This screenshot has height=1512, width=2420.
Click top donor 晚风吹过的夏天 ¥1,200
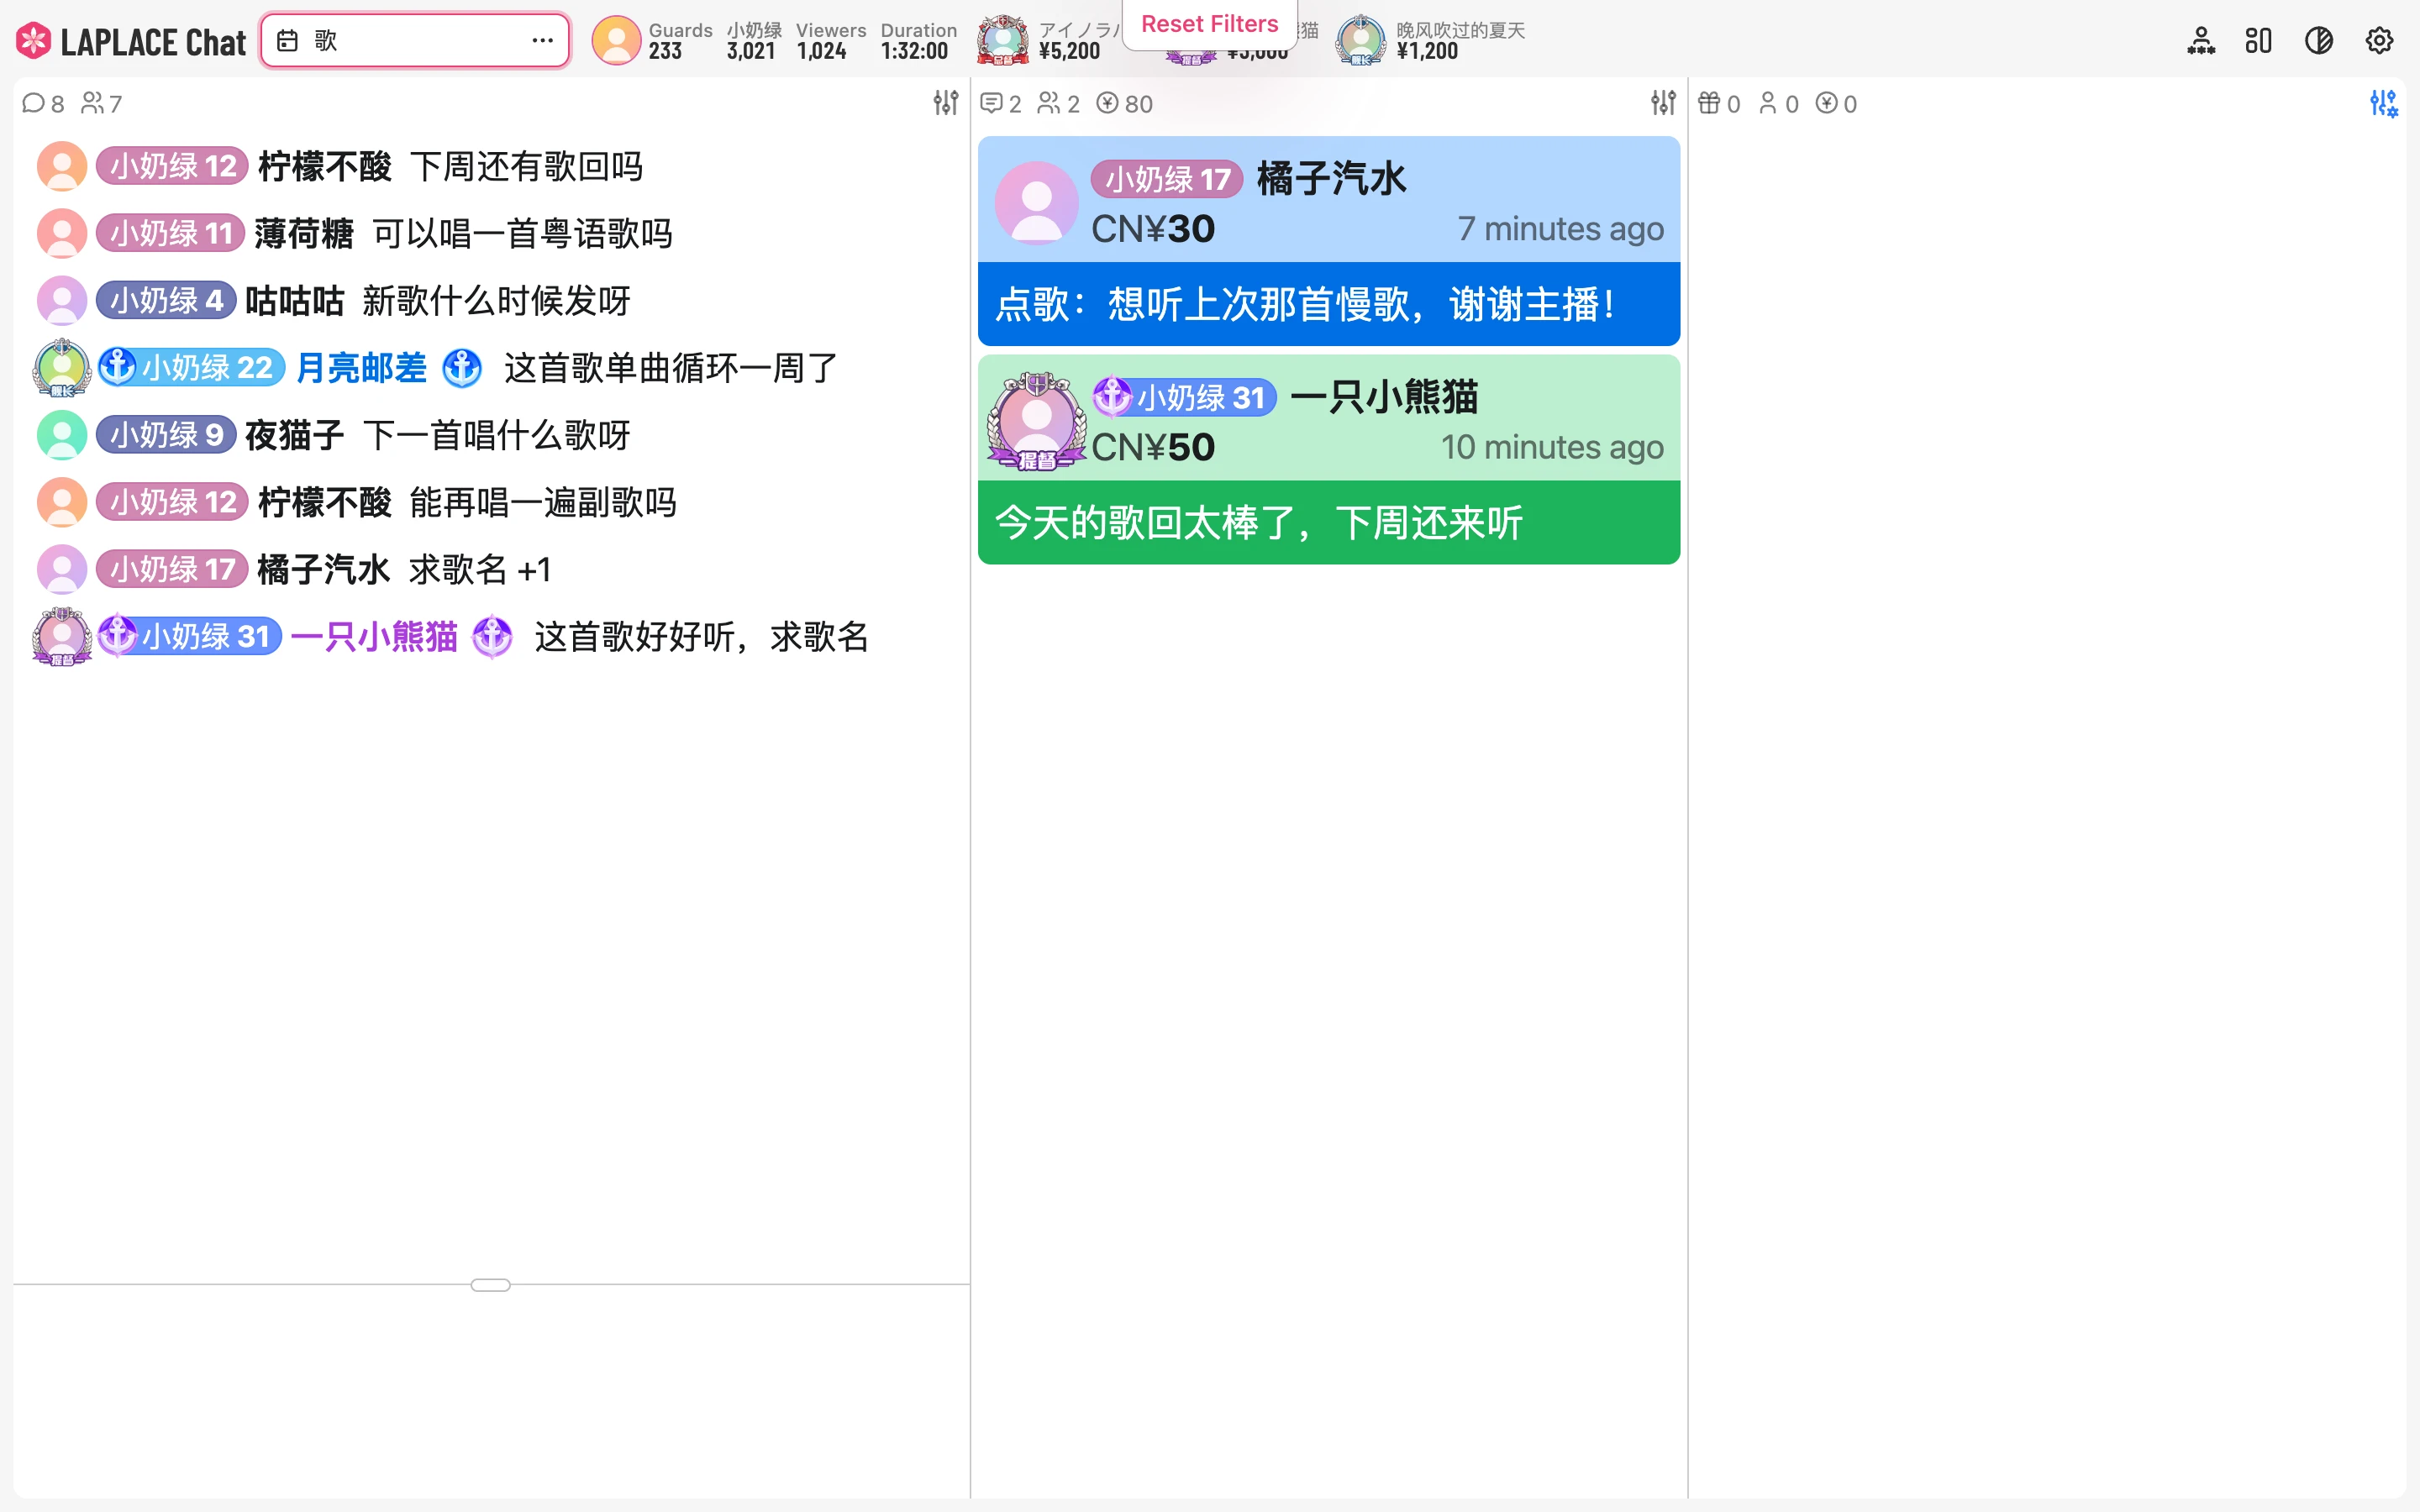point(1431,41)
